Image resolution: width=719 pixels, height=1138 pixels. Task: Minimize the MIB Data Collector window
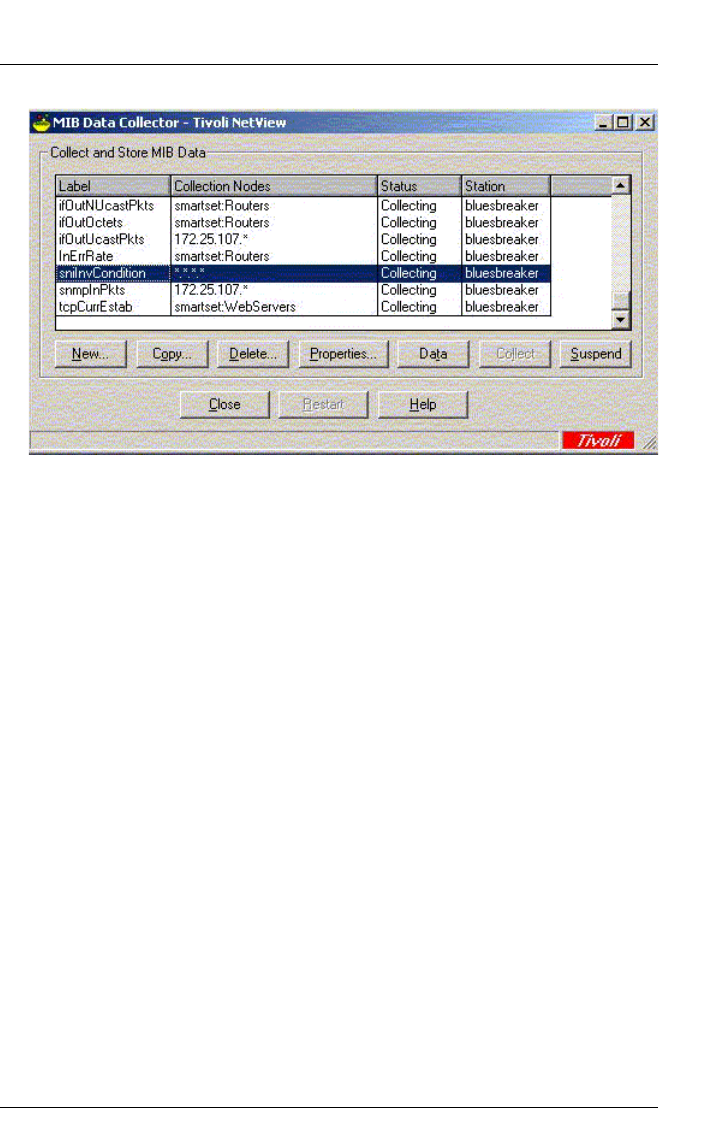[604, 123]
